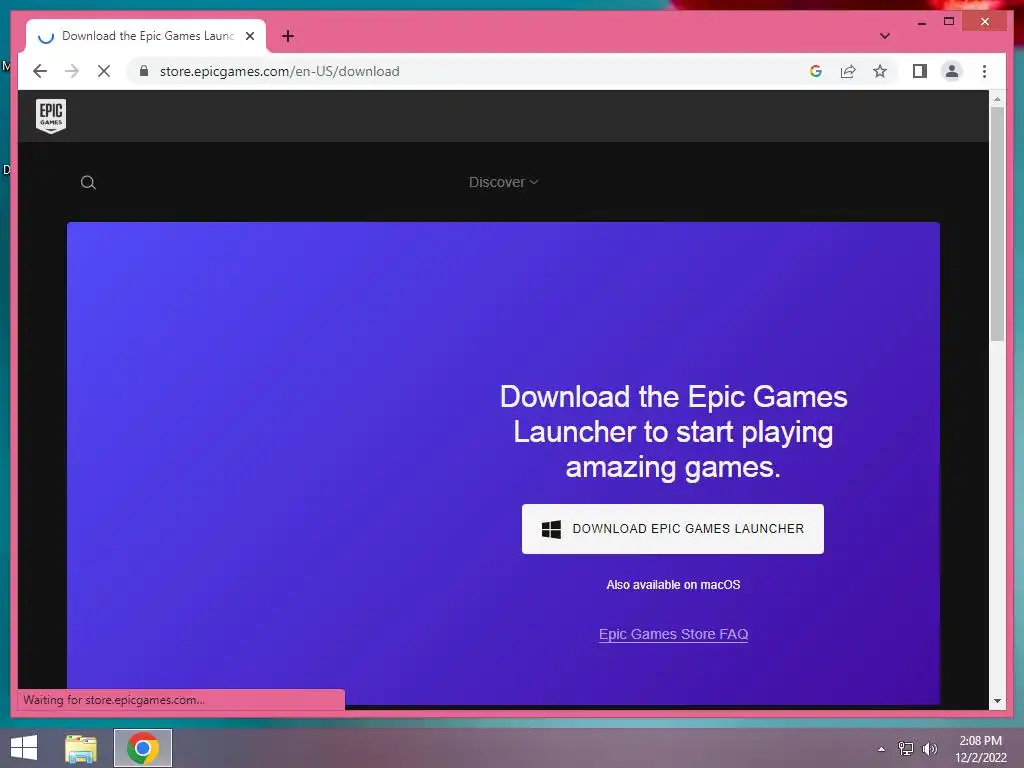Click the Also available on macOS text
The image size is (1024, 768).
click(673, 584)
